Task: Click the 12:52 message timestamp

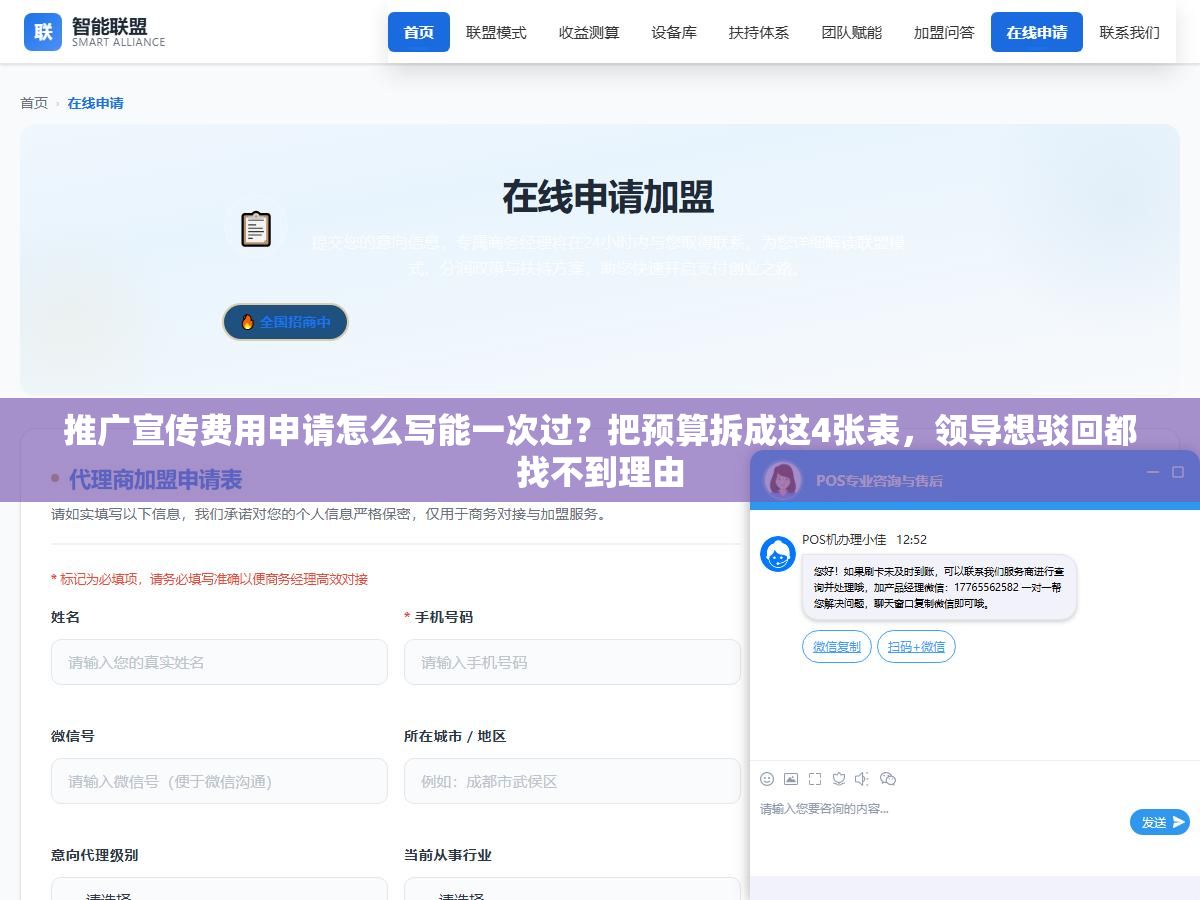Action: coord(911,539)
